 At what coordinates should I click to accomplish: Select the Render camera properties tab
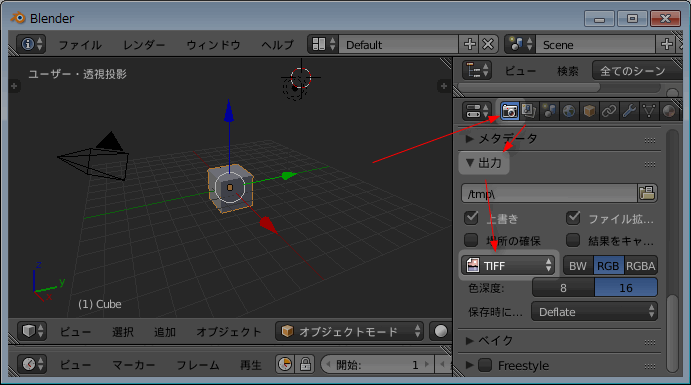[509, 111]
